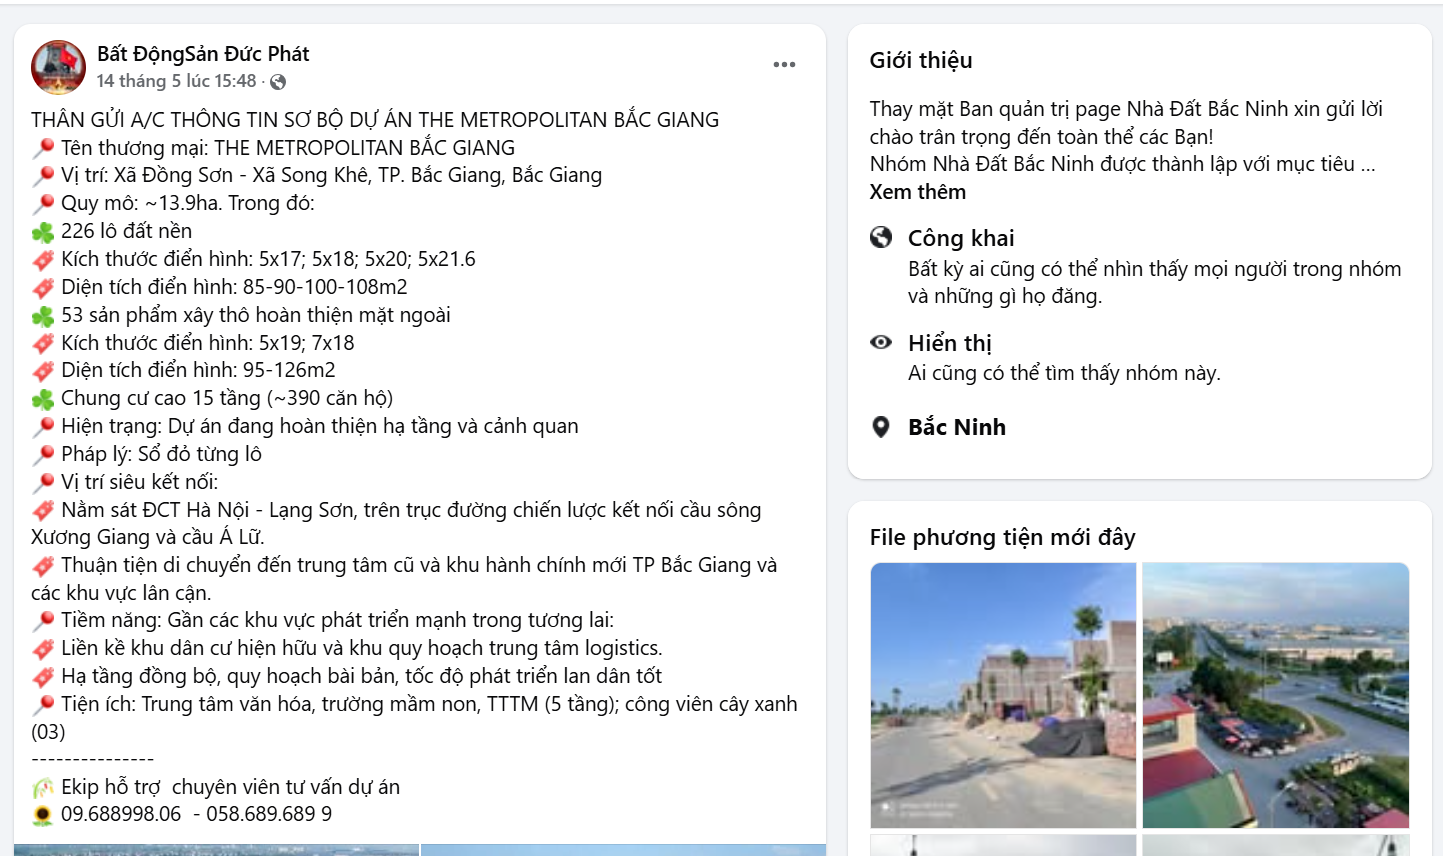
Task: Open the post timestamp 14 tháng 5 link
Action: pyautogui.click(x=177, y=81)
